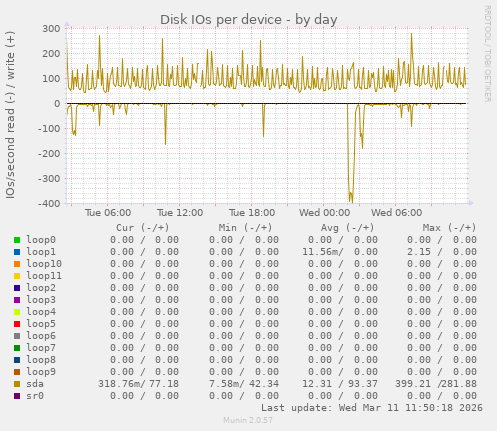Select the loop4 legend label
Screen dimensions: 497x431
coord(41,312)
